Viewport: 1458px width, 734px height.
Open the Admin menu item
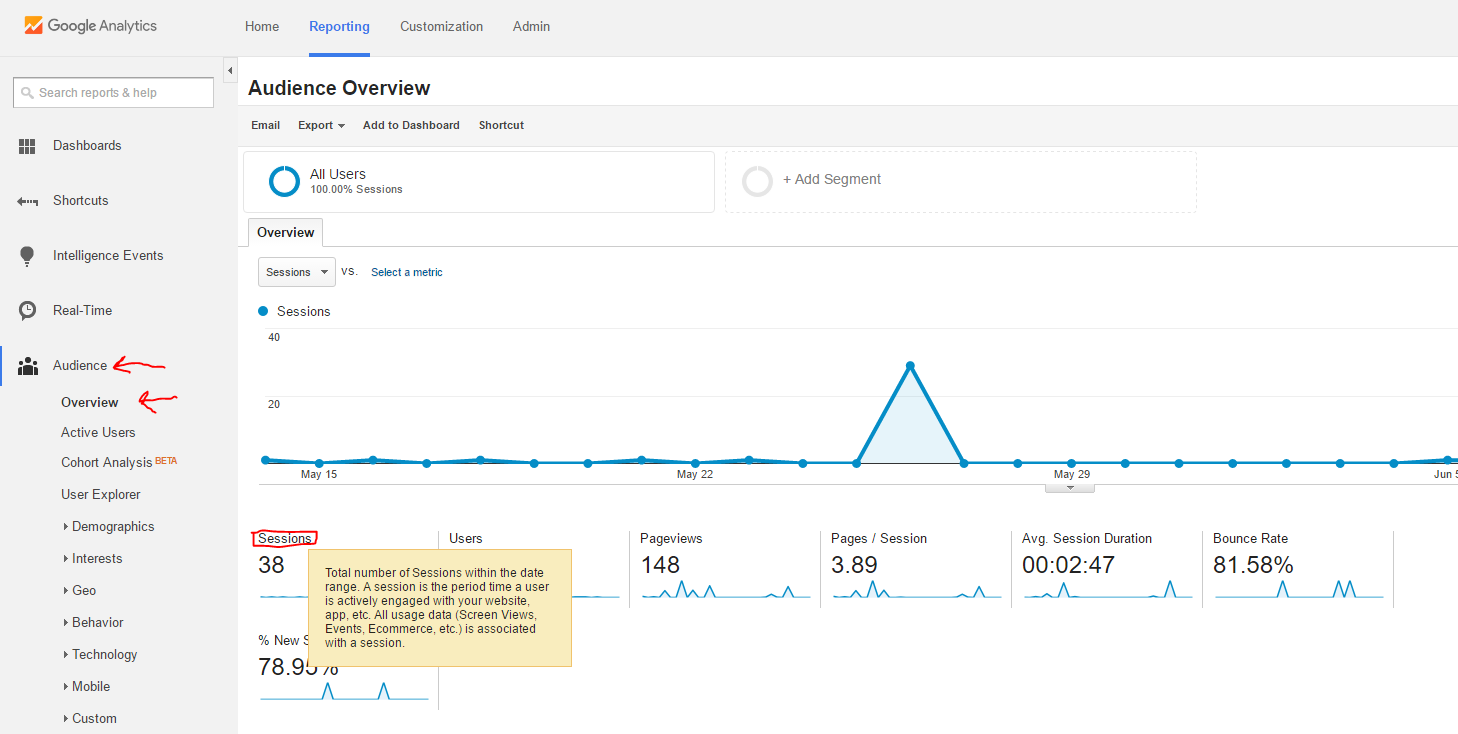(531, 27)
